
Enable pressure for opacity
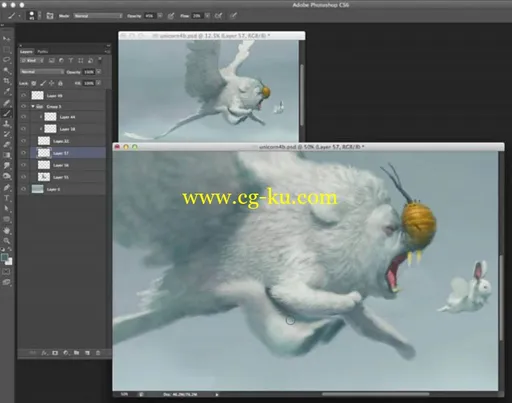(x=171, y=16)
